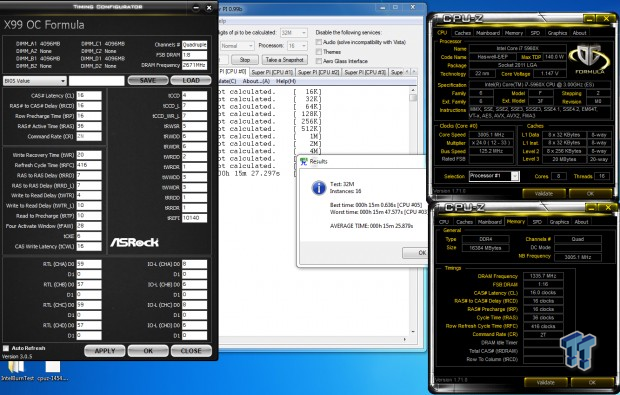Click the profile name field beside BIOS Value
Image resolution: width=620 pixels, height=395 pixels.
tap(96, 81)
